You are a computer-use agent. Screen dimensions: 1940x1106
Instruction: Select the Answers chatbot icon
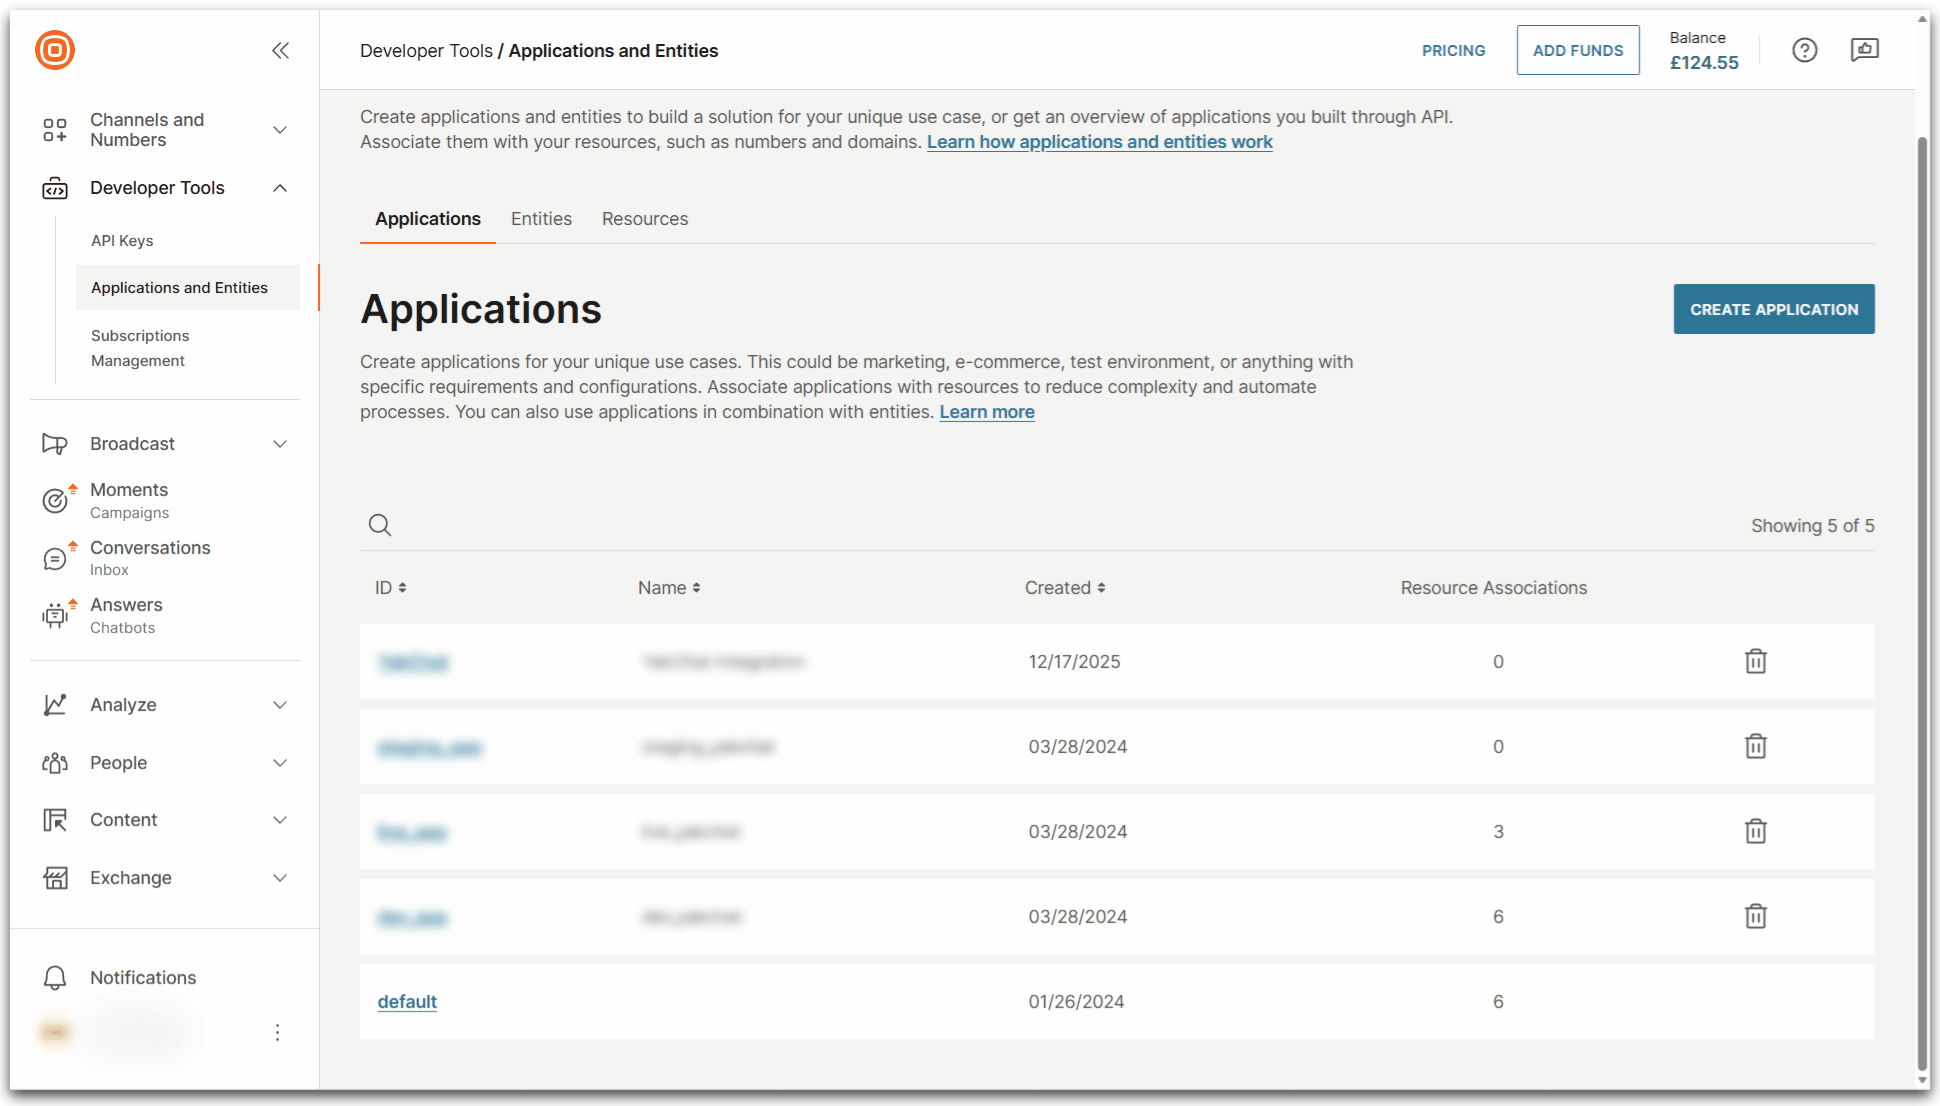coord(55,615)
